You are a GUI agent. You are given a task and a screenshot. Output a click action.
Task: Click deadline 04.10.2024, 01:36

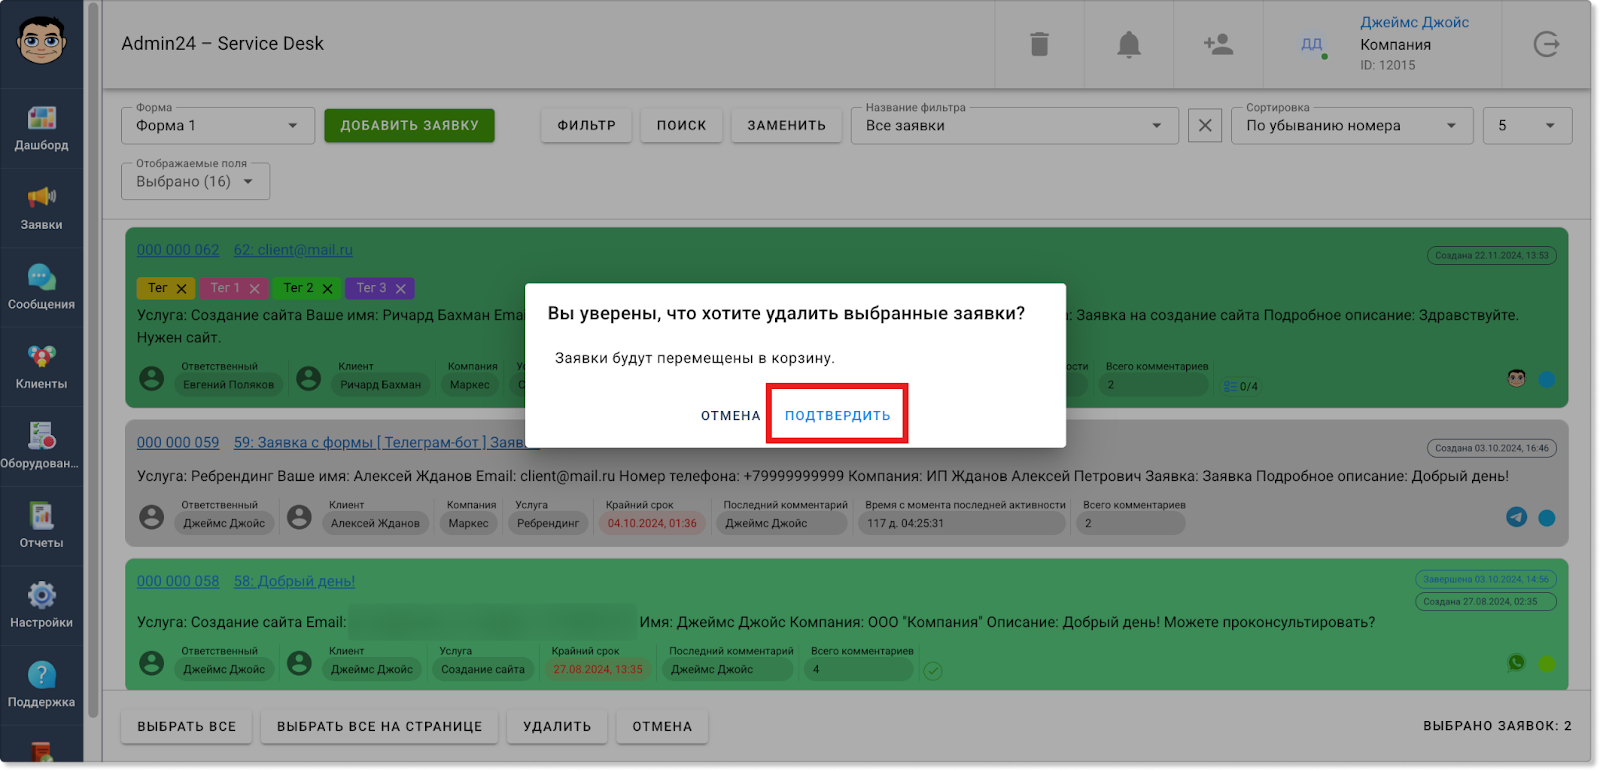[652, 523]
